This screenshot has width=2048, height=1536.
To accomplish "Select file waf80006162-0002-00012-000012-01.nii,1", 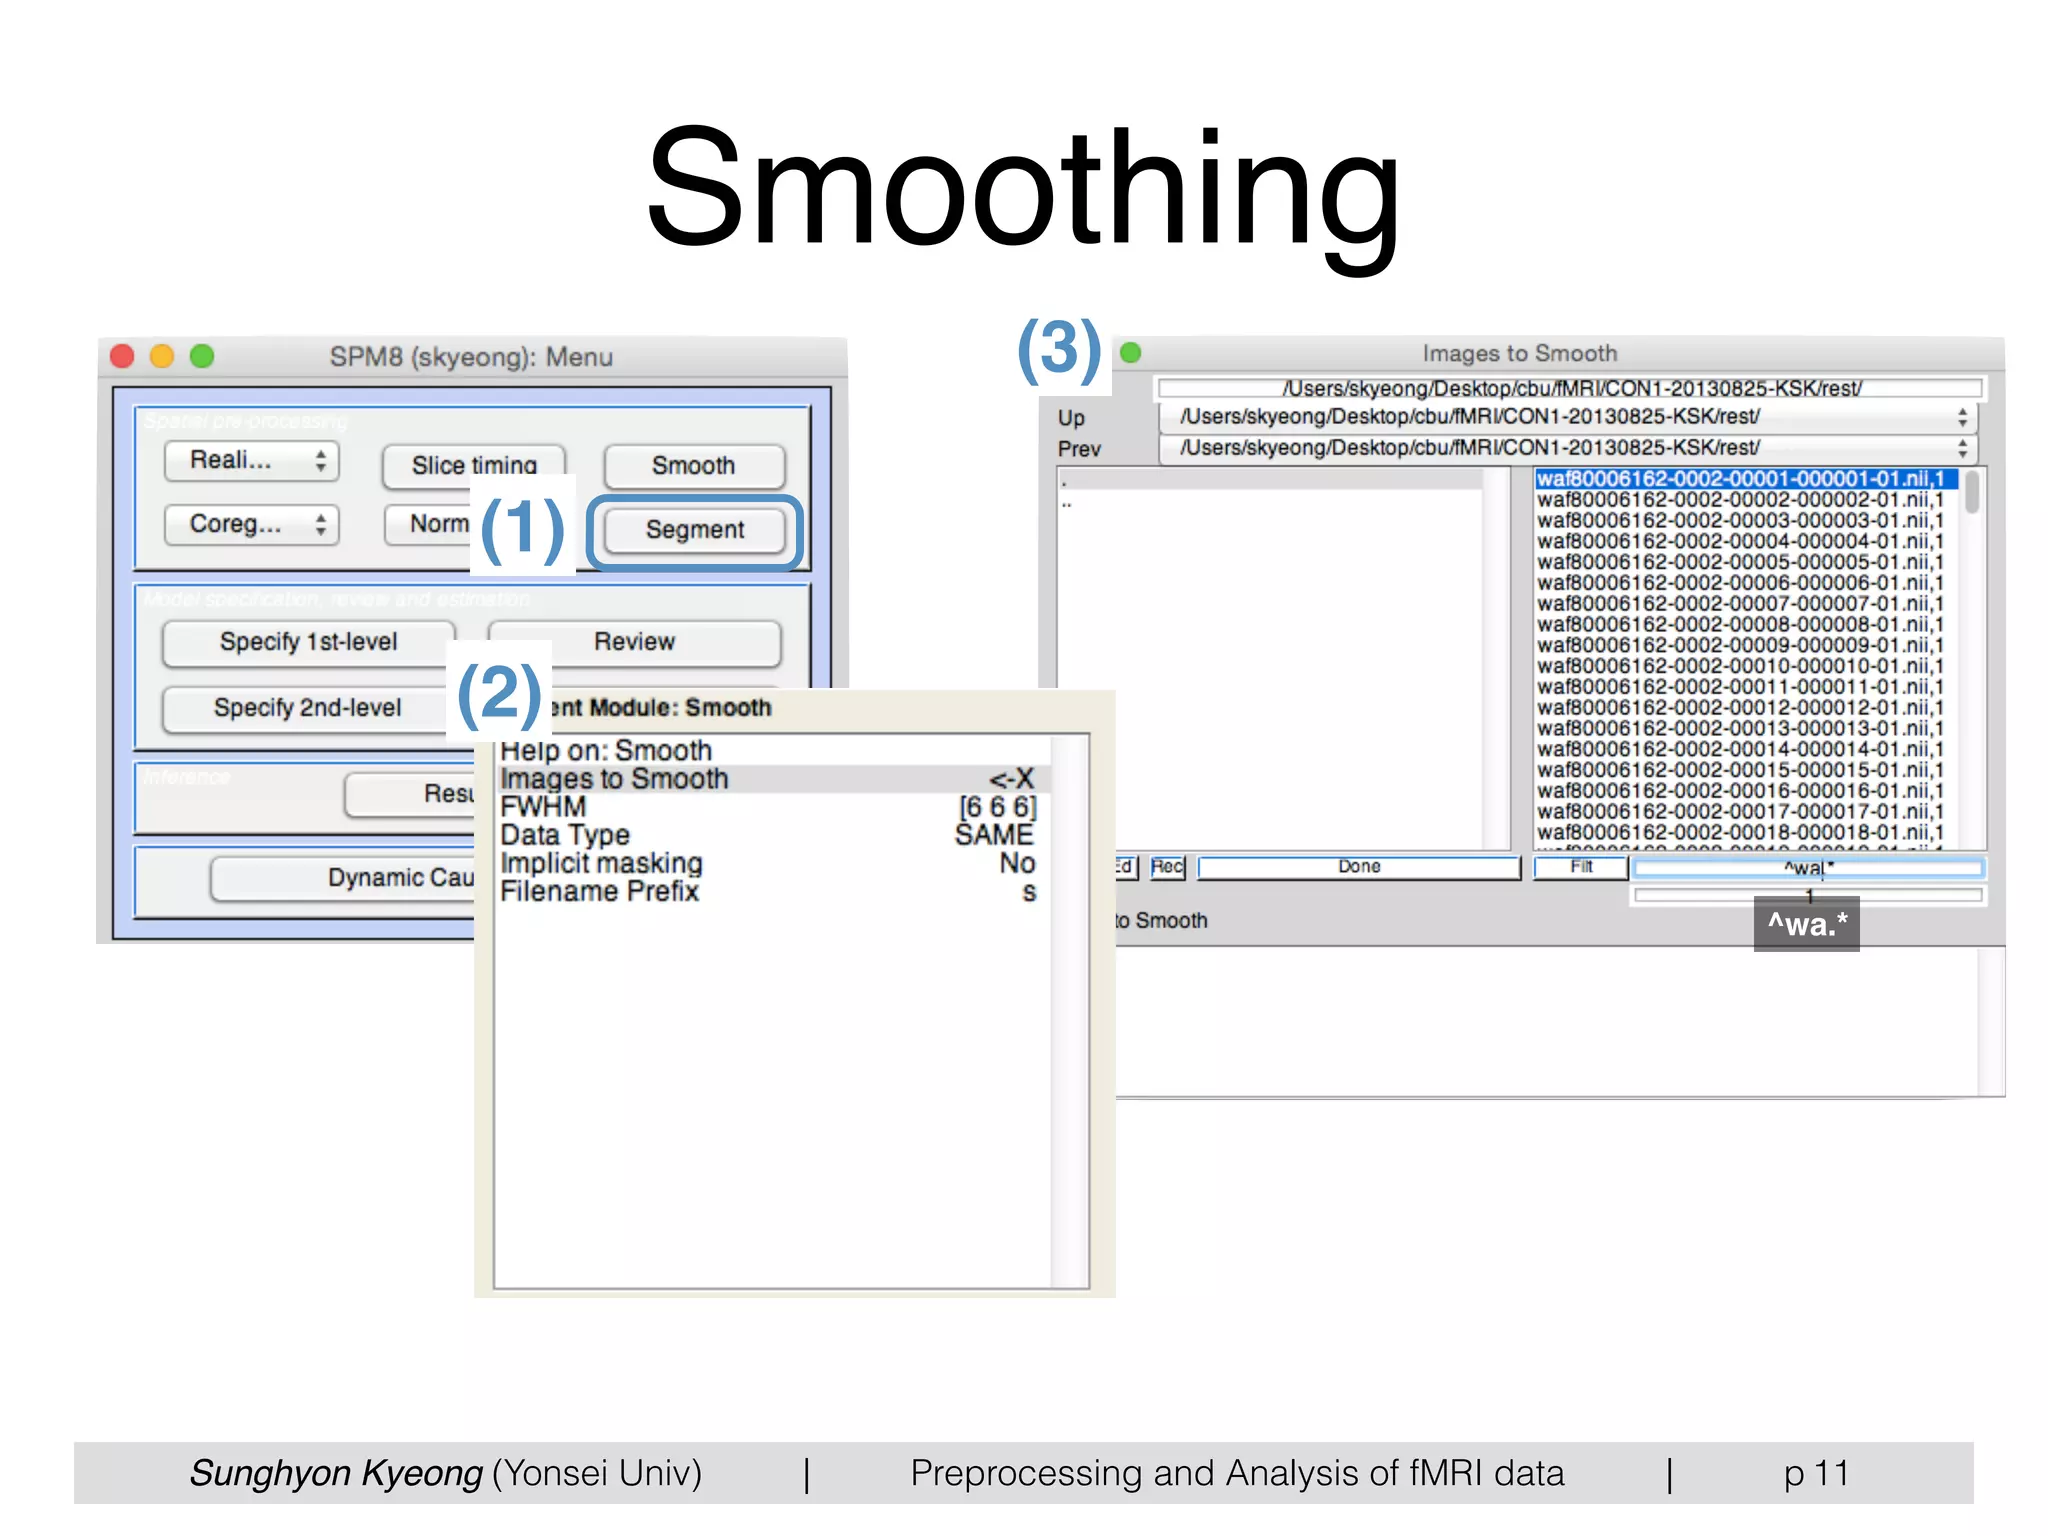I will tap(1746, 708).
